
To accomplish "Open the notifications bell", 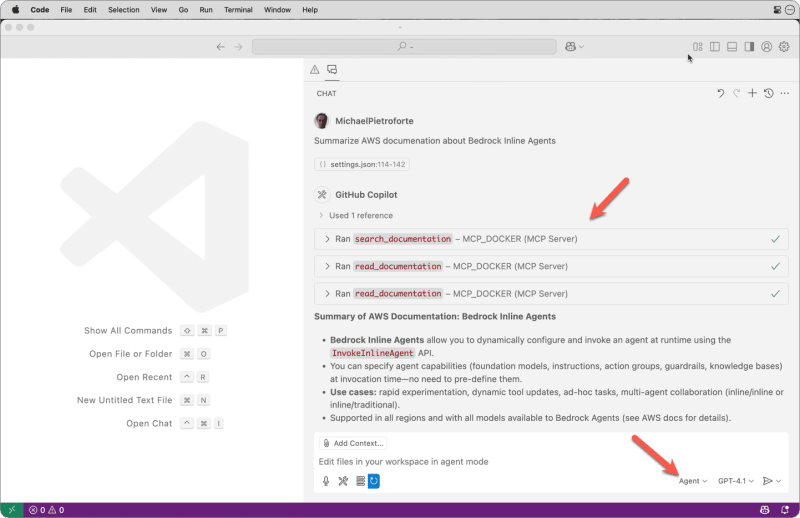I will click(785, 510).
